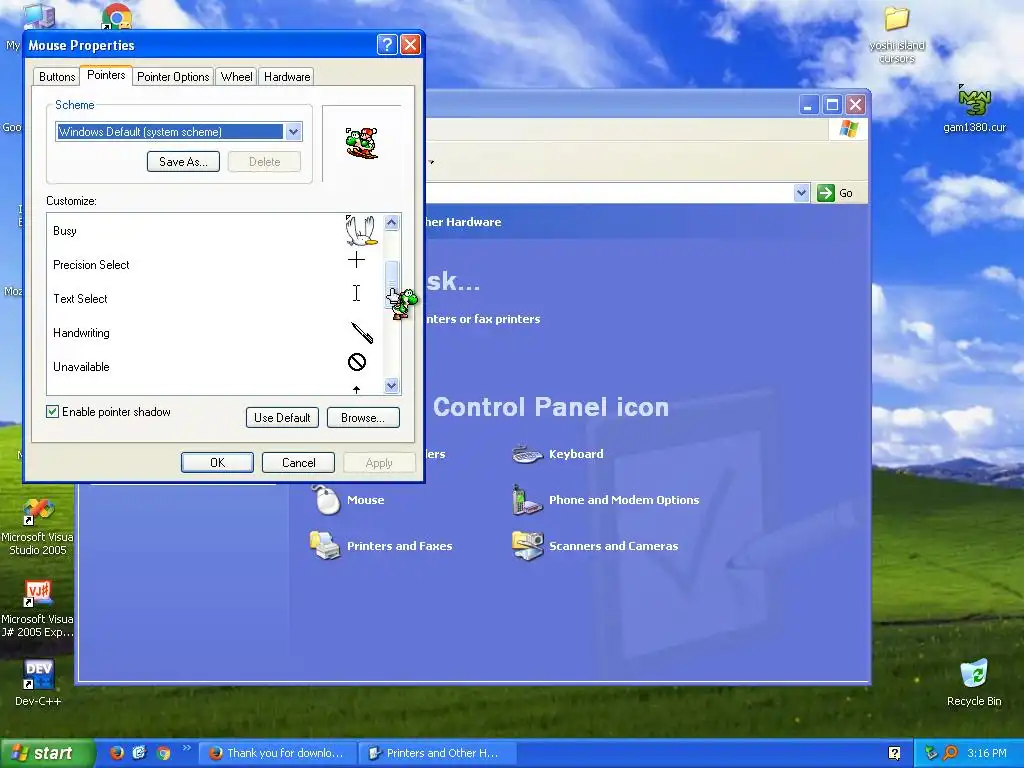This screenshot has width=1024, height=768.
Task: Launch Internet Explorer from quick launch
Action: tap(140, 753)
